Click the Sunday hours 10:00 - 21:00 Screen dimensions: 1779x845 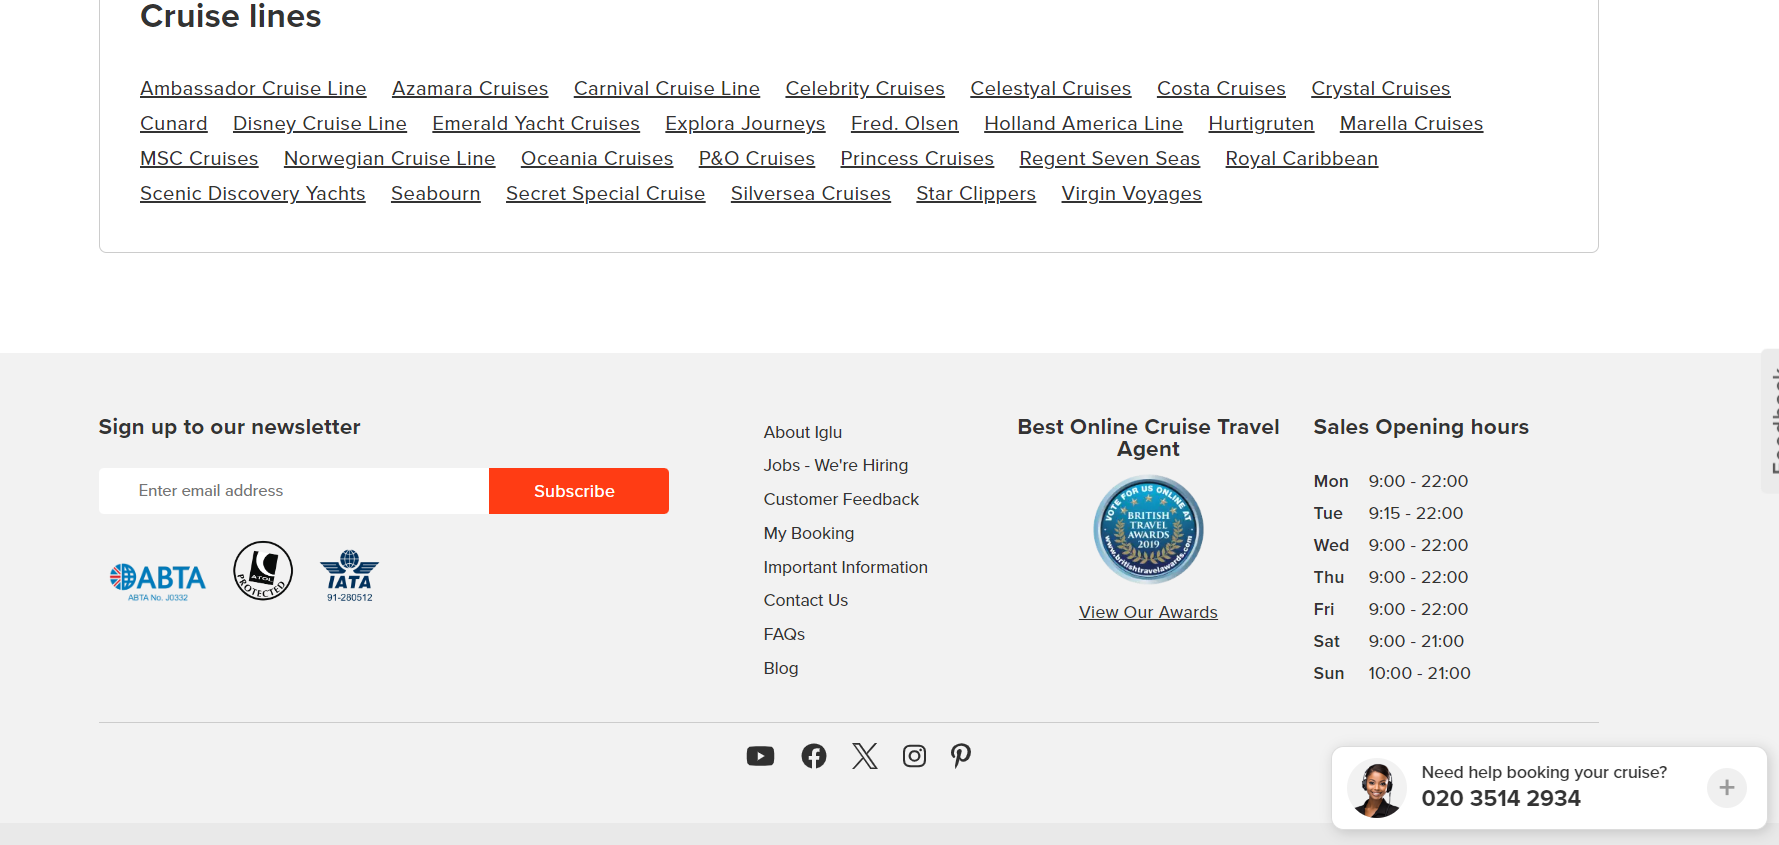[x=1419, y=673]
